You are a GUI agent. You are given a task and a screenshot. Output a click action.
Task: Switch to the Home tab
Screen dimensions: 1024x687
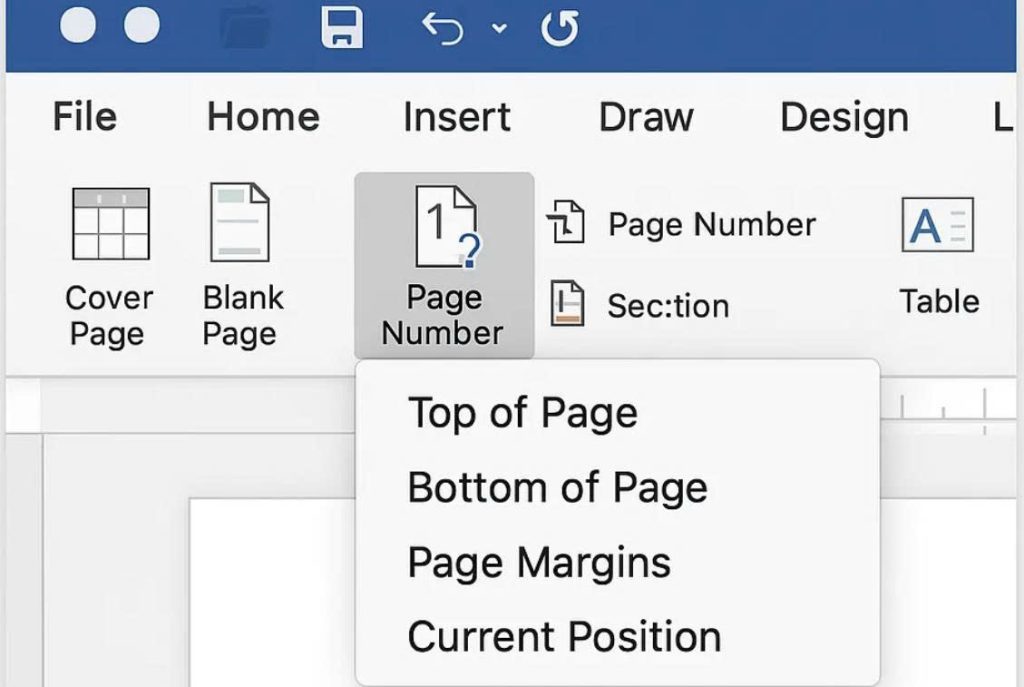(263, 117)
